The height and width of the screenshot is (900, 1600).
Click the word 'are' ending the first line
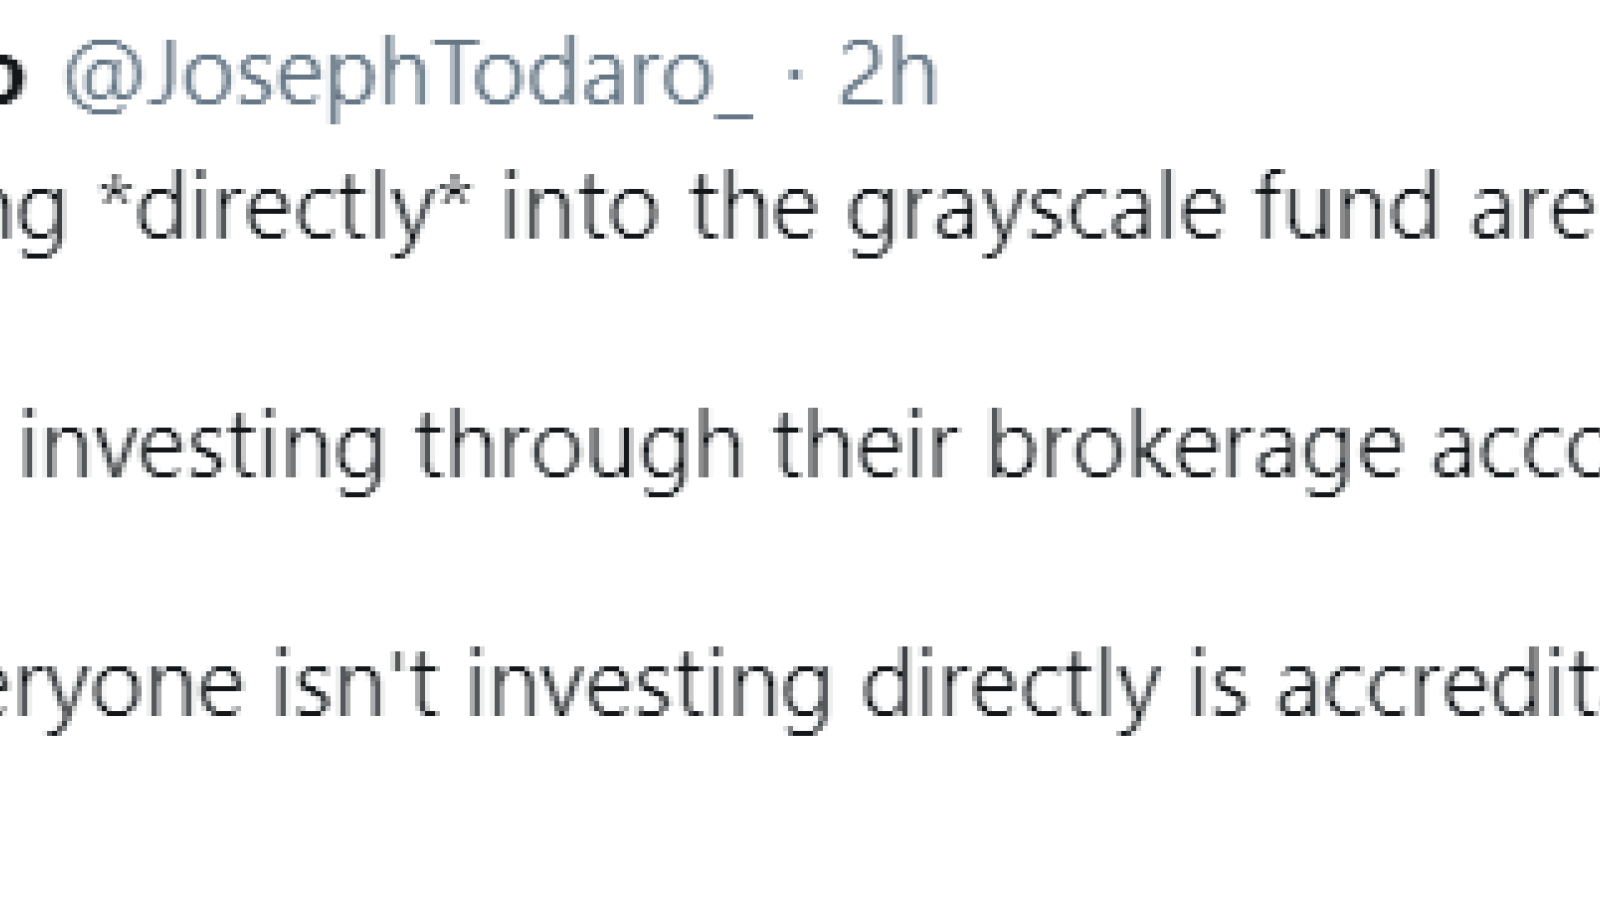pyautogui.click(x=1533, y=212)
